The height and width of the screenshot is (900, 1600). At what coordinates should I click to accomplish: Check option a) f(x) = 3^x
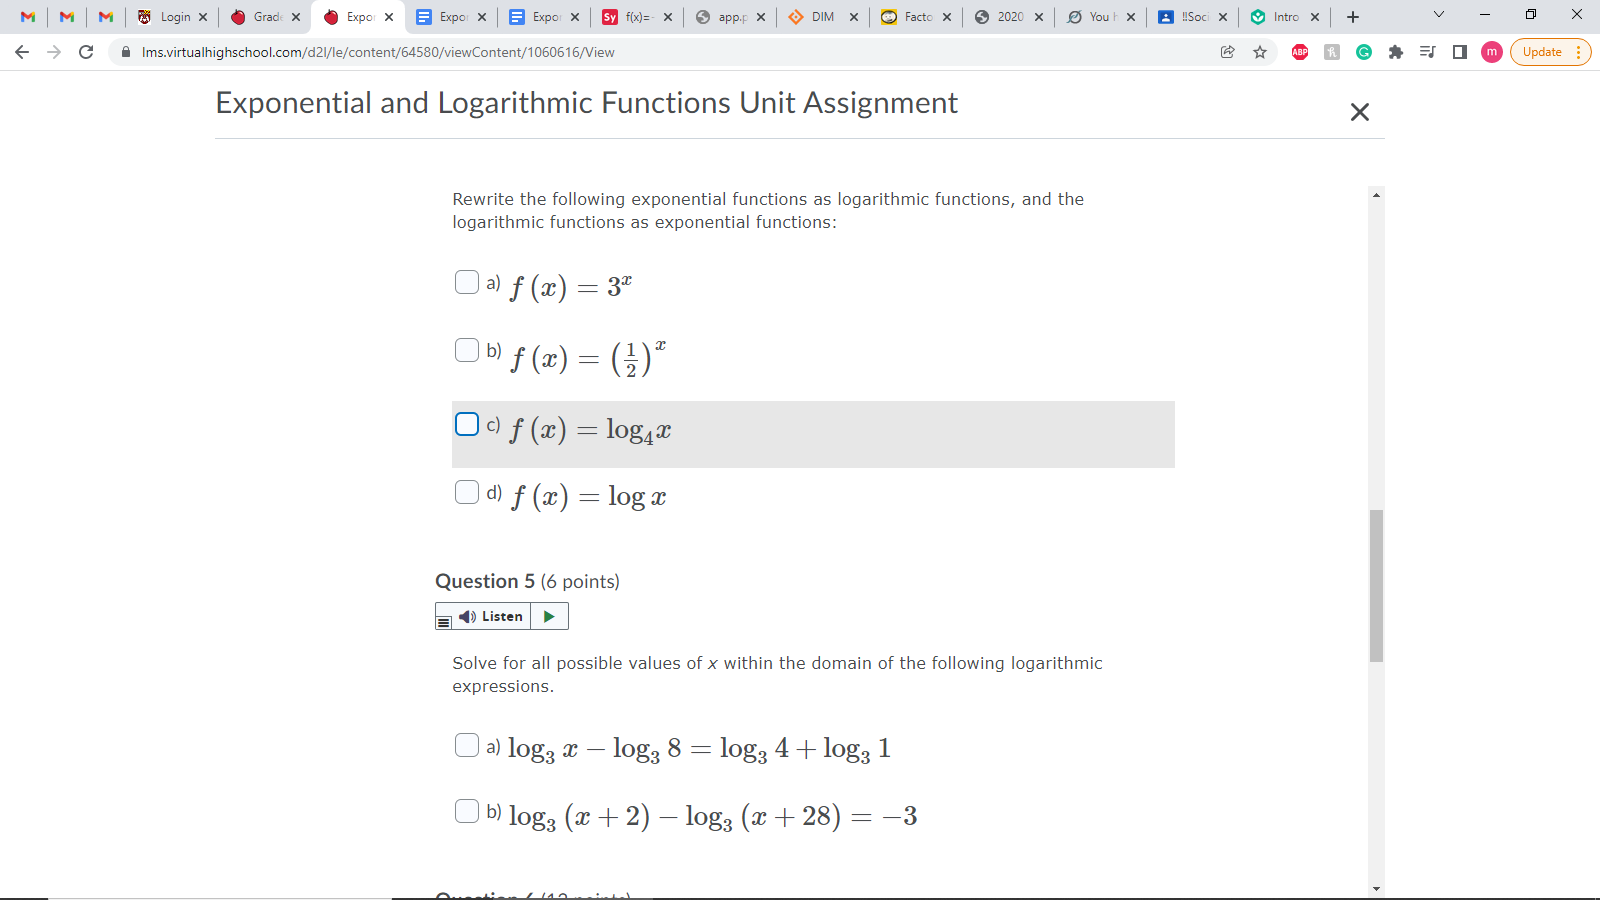tap(466, 282)
